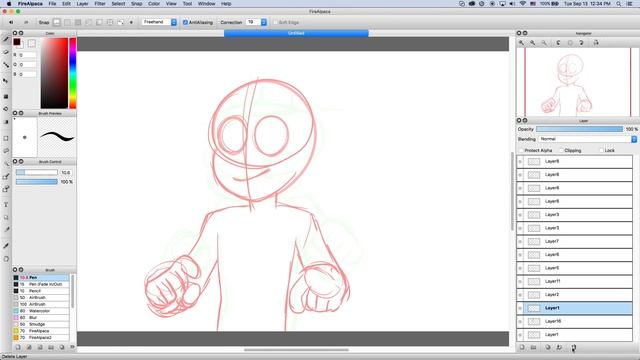Open the Apple menu

(x=9, y=4)
